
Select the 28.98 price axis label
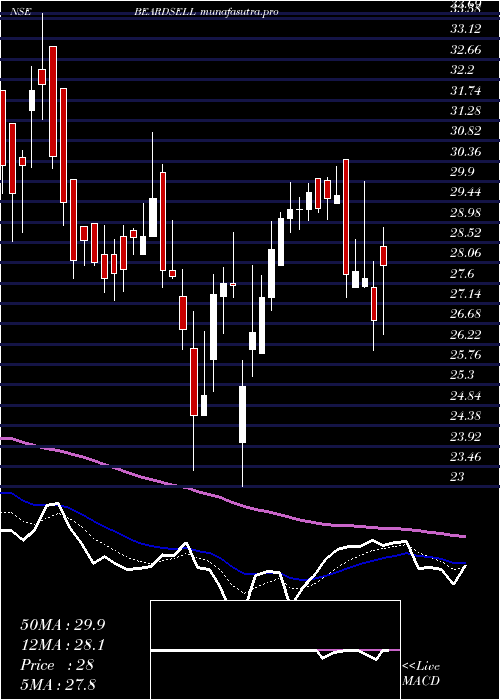(466, 213)
